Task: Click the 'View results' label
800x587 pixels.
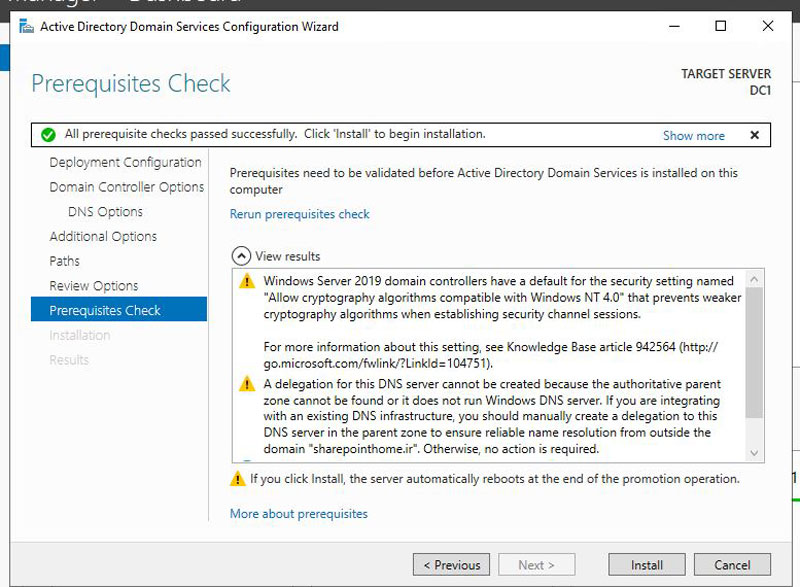Action: pos(288,256)
